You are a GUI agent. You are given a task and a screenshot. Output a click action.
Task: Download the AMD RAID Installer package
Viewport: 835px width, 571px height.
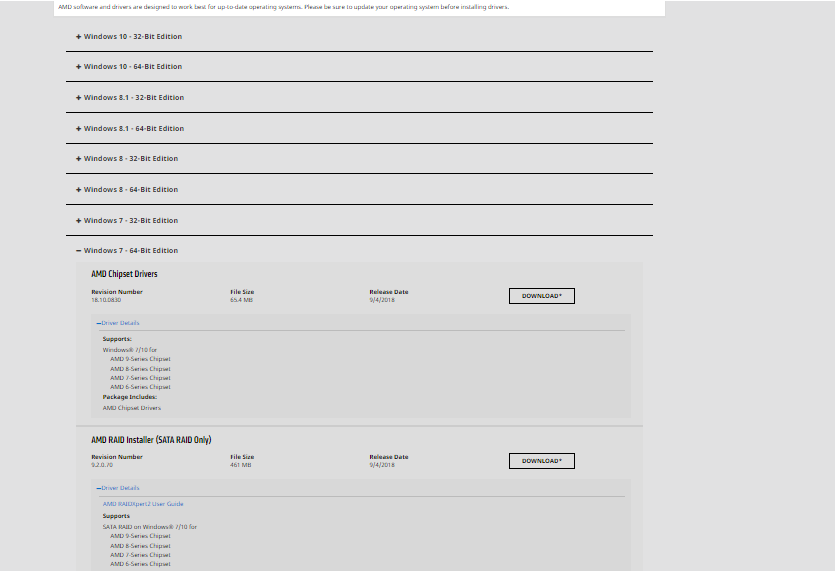542,461
